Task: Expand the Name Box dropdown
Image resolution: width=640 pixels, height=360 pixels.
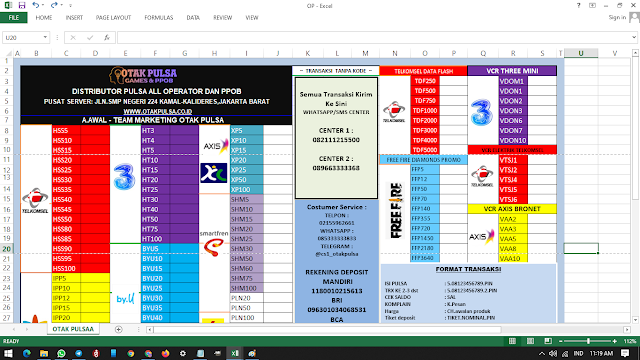Action: tap(45, 38)
